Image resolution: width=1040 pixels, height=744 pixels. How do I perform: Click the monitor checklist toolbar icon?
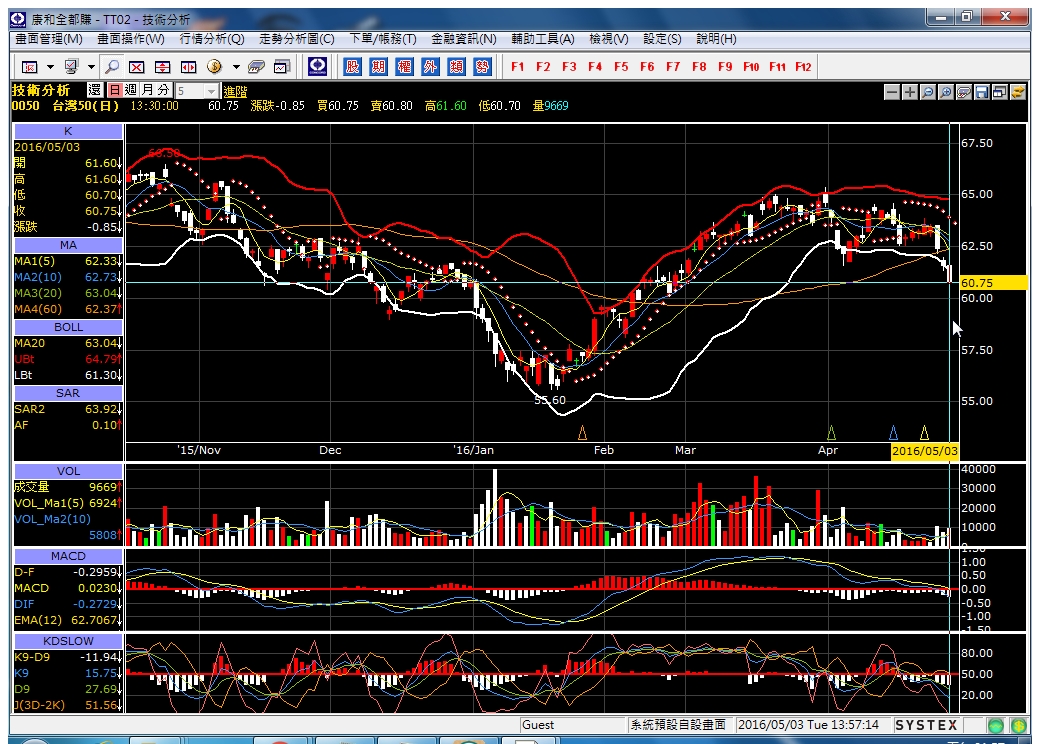tap(71, 66)
